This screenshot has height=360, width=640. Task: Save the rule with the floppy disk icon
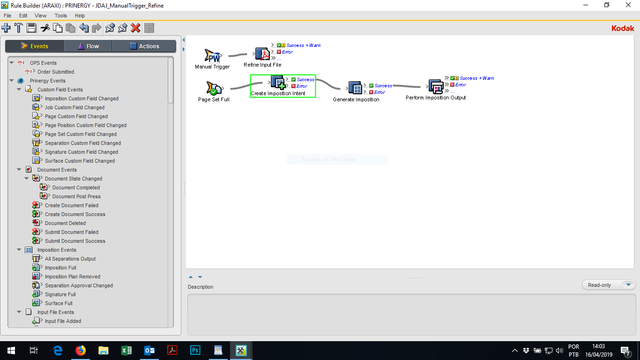(x=31, y=28)
